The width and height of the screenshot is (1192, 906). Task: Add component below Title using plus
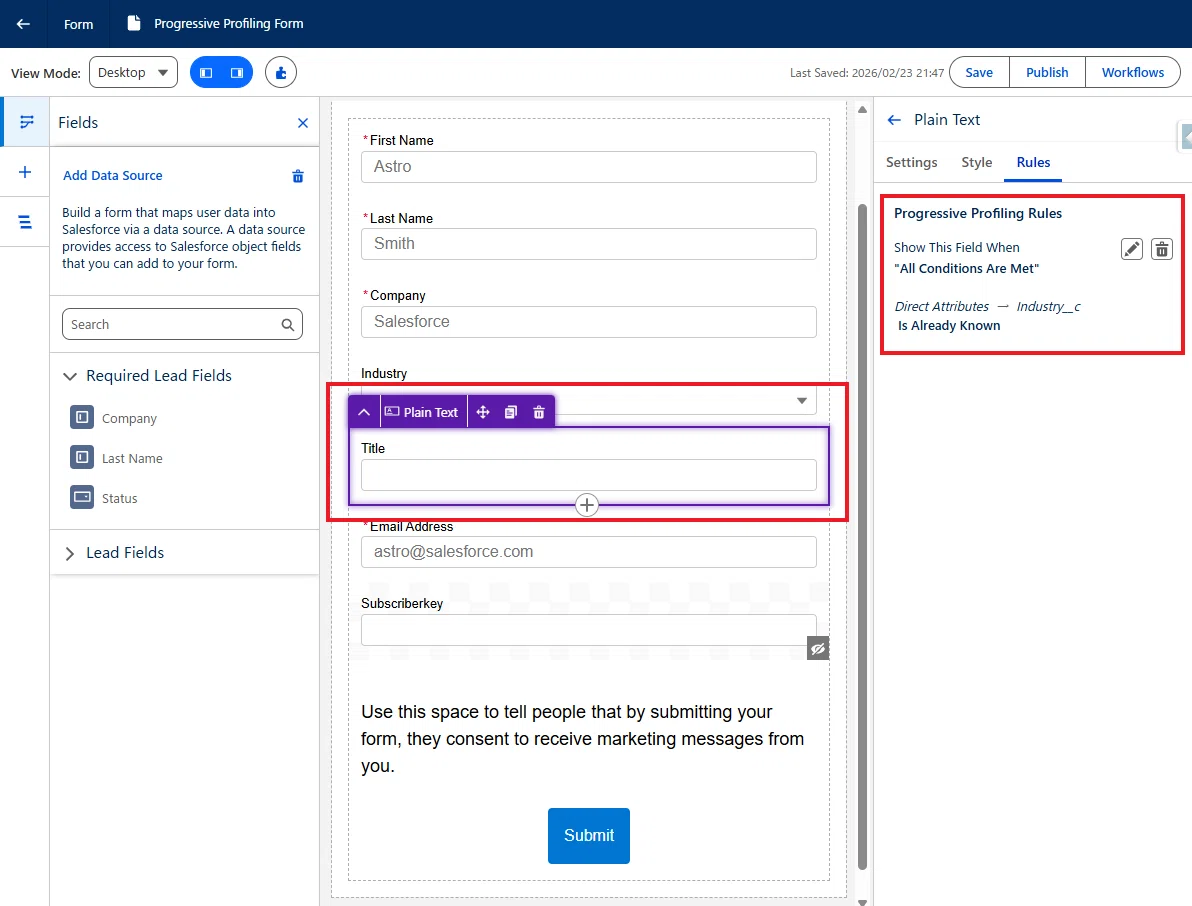(x=587, y=505)
